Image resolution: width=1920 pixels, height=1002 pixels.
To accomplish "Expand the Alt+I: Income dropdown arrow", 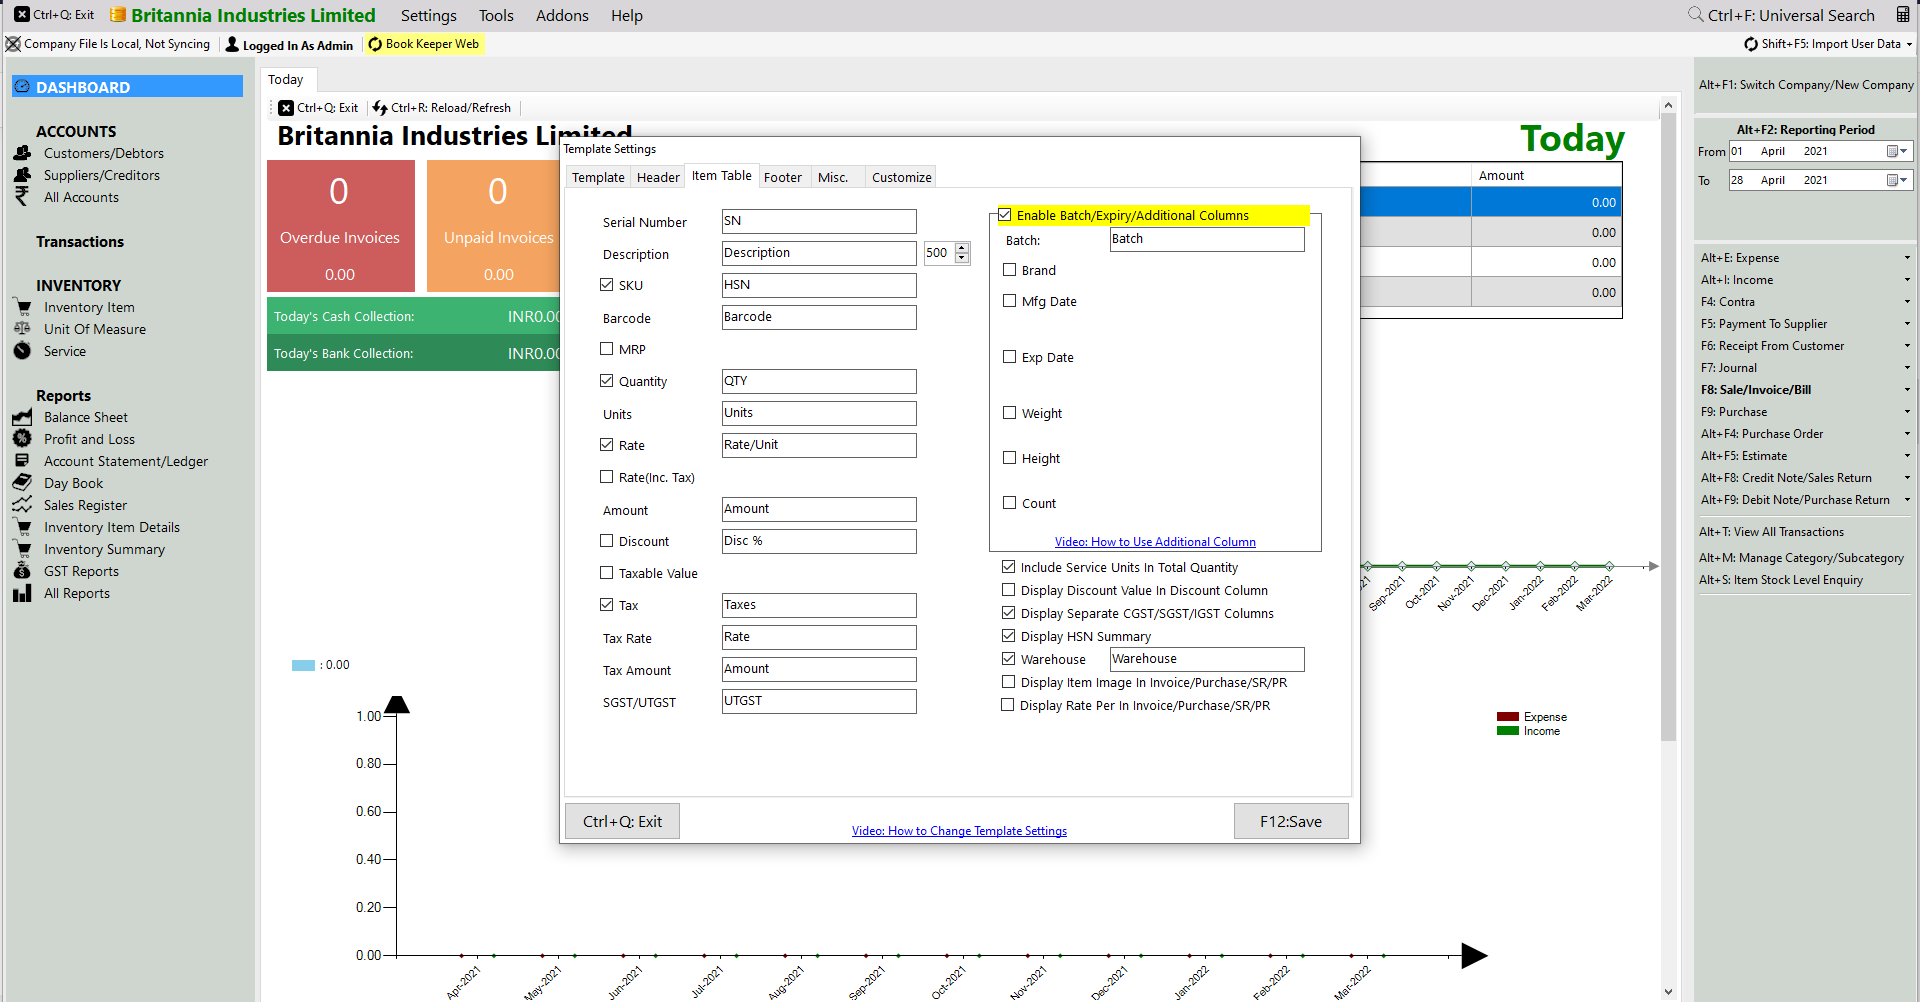I will pos(1907,280).
